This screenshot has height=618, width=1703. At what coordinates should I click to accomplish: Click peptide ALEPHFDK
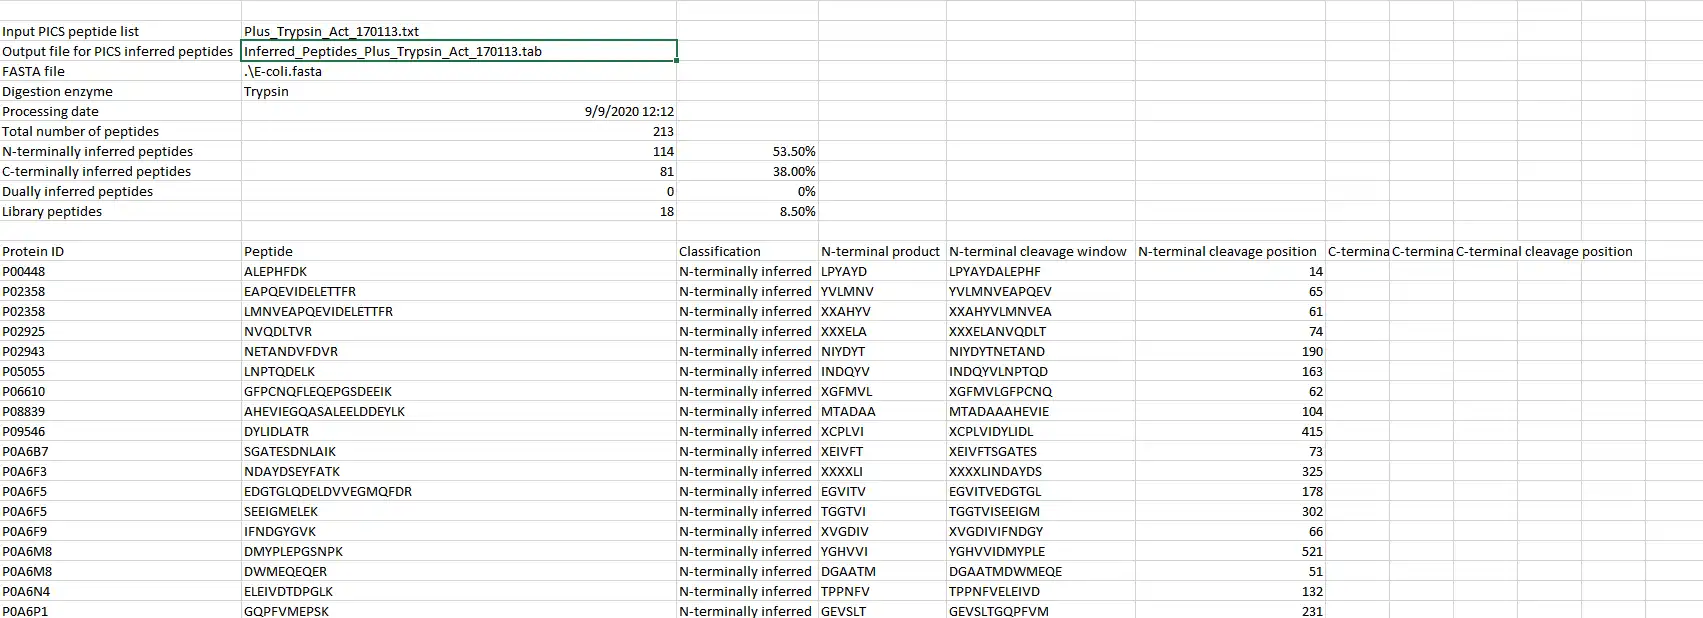pyautogui.click(x=459, y=271)
